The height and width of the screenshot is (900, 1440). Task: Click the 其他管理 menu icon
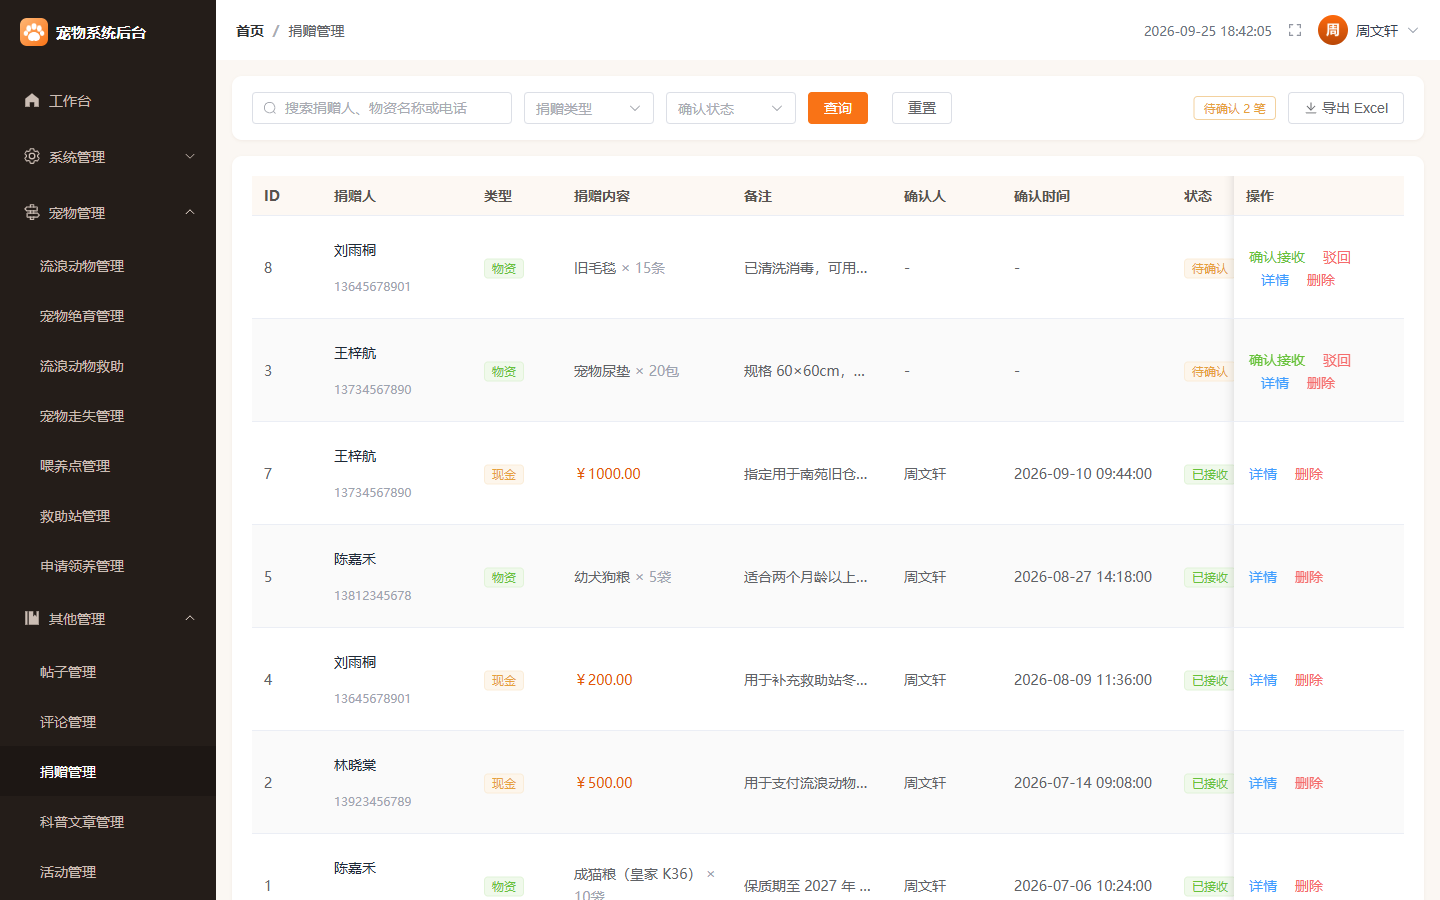(x=32, y=619)
